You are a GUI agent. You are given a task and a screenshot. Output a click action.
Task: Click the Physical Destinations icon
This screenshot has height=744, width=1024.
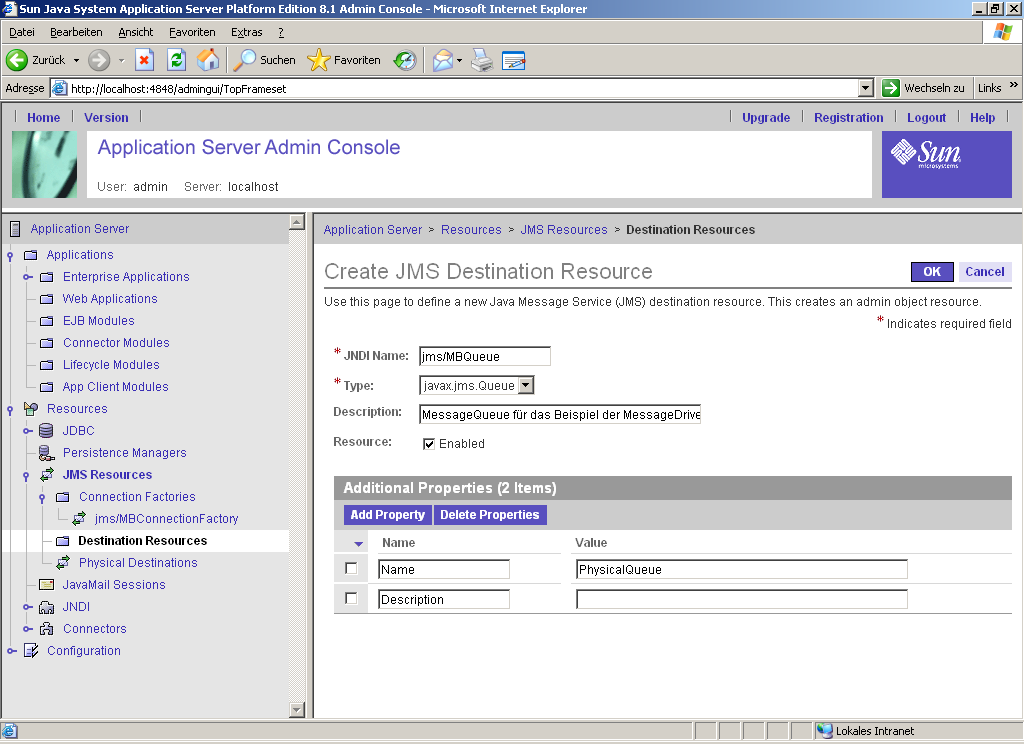point(63,562)
